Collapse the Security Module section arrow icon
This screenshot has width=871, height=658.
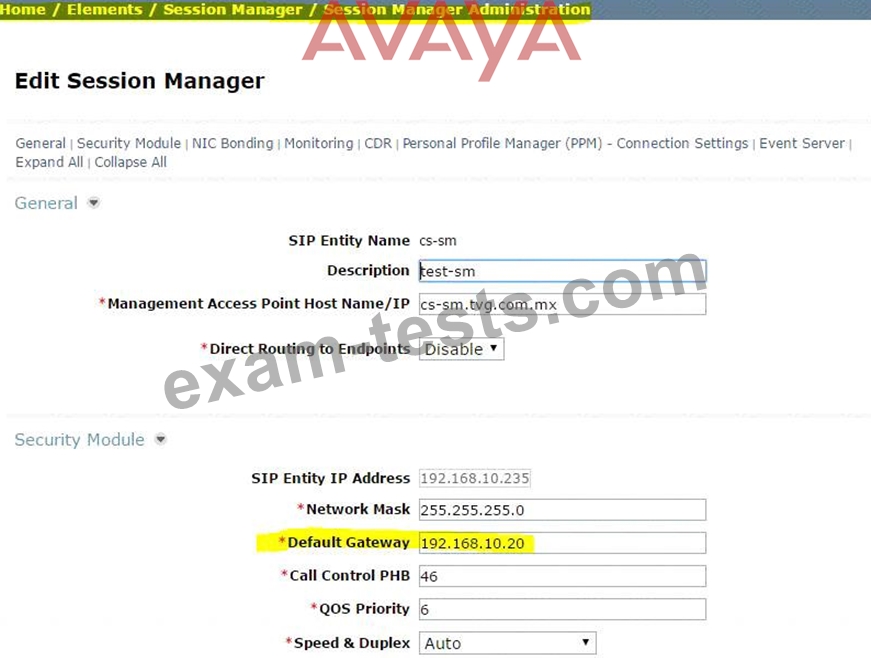tap(161, 439)
